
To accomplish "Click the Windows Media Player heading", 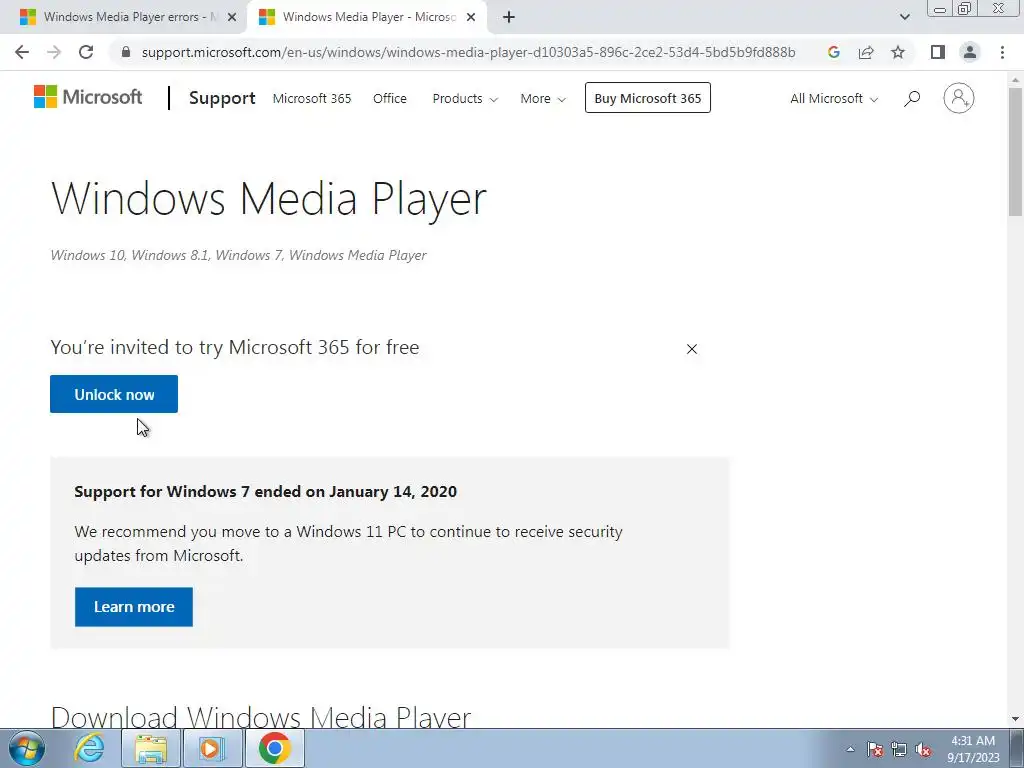I will (x=268, y=198).
